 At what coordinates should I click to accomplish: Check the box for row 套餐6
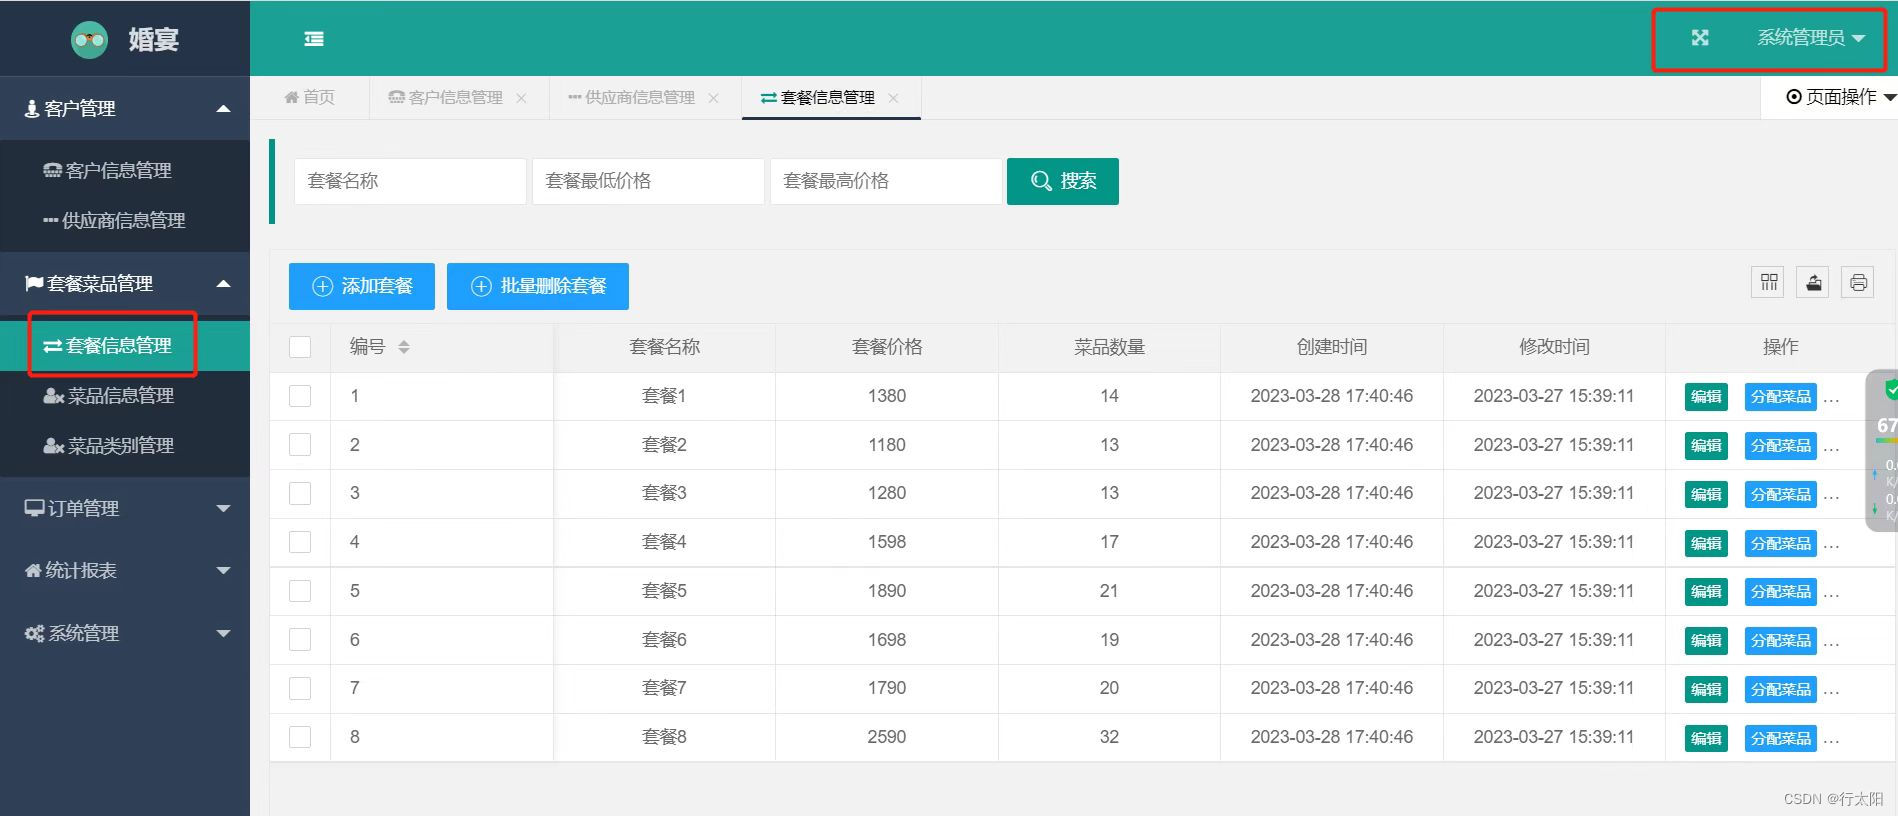pyautogui.click(x=300, y=640)
